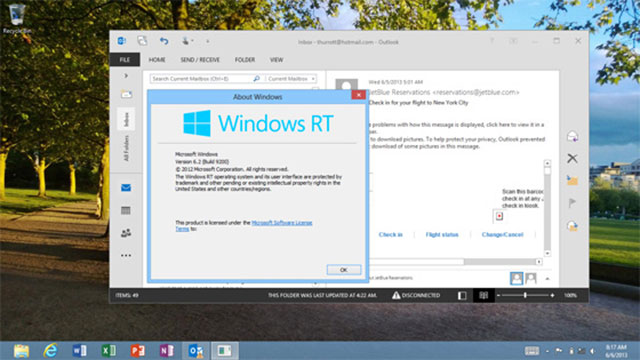Click in Search Current Mailbox field
This screenshot has height=360, width=640.
pyautogui.click(x=201, y=78)
